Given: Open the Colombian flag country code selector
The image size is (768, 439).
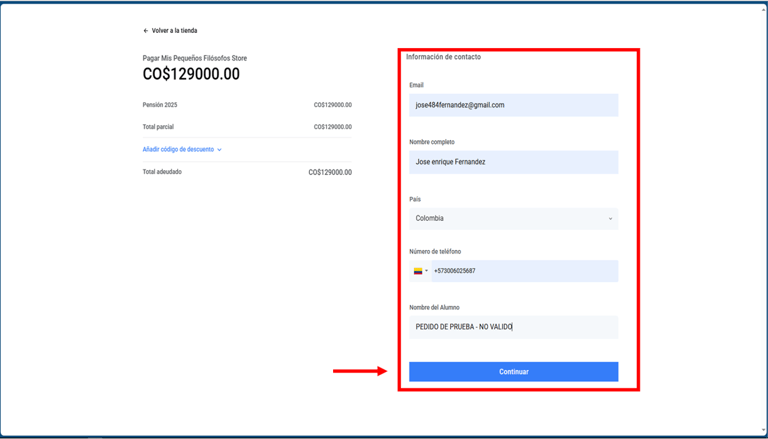Looking at the screenshot, I should (x=421, y=271).
